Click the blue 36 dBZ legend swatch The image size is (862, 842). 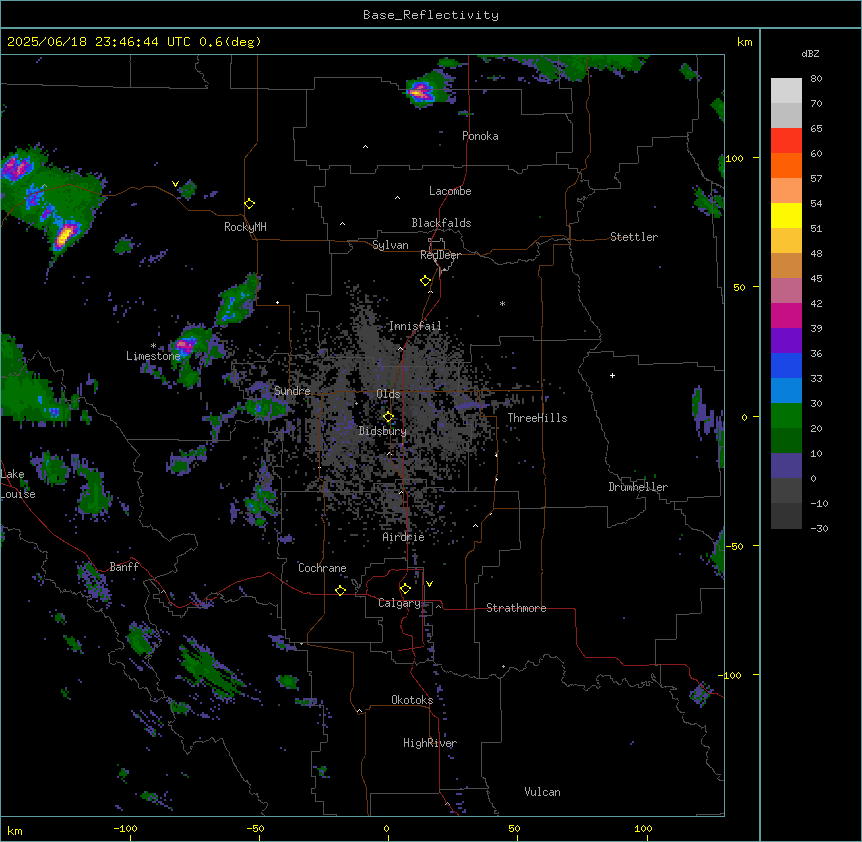[x=786, y=365]
